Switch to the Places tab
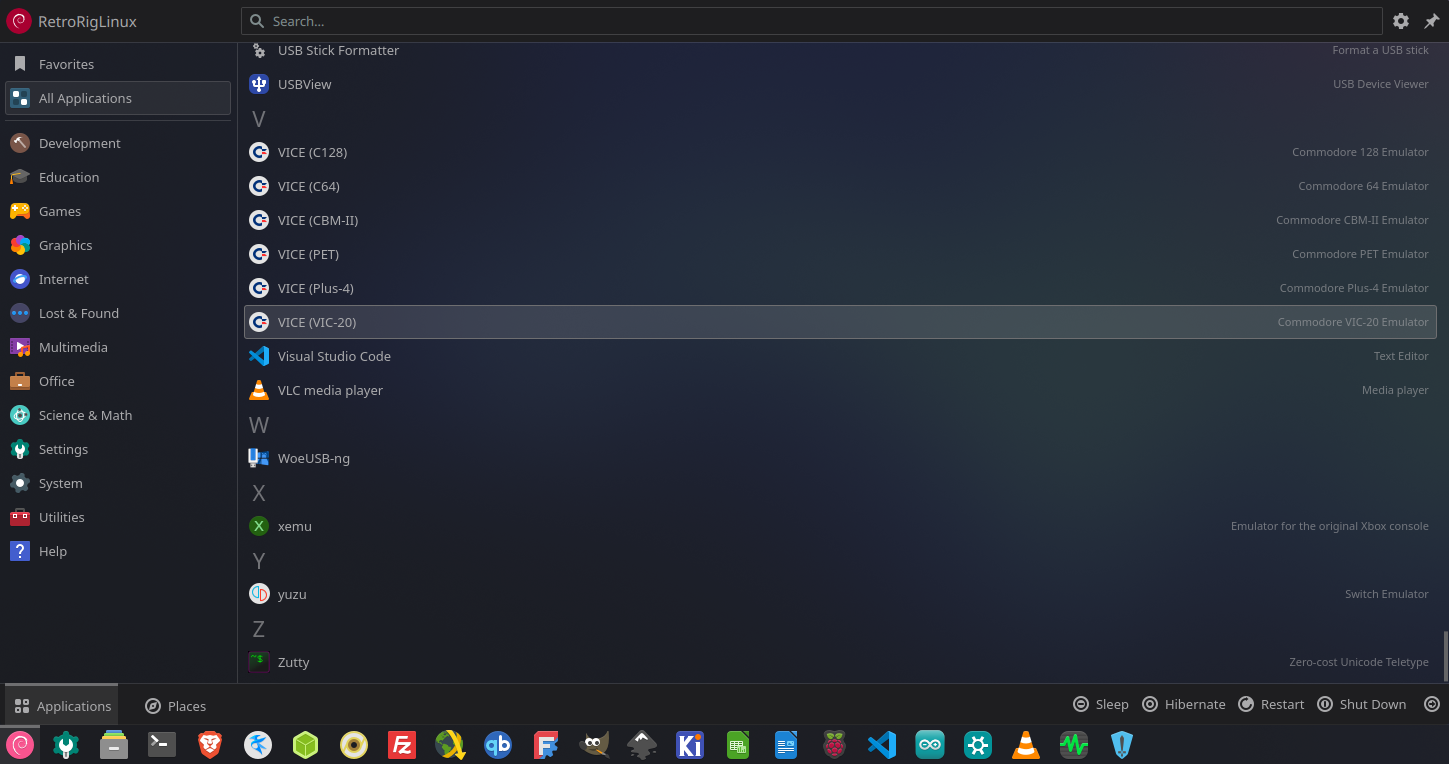Image resolution: width=1449 pixels, height=764 pixels. 176,706
